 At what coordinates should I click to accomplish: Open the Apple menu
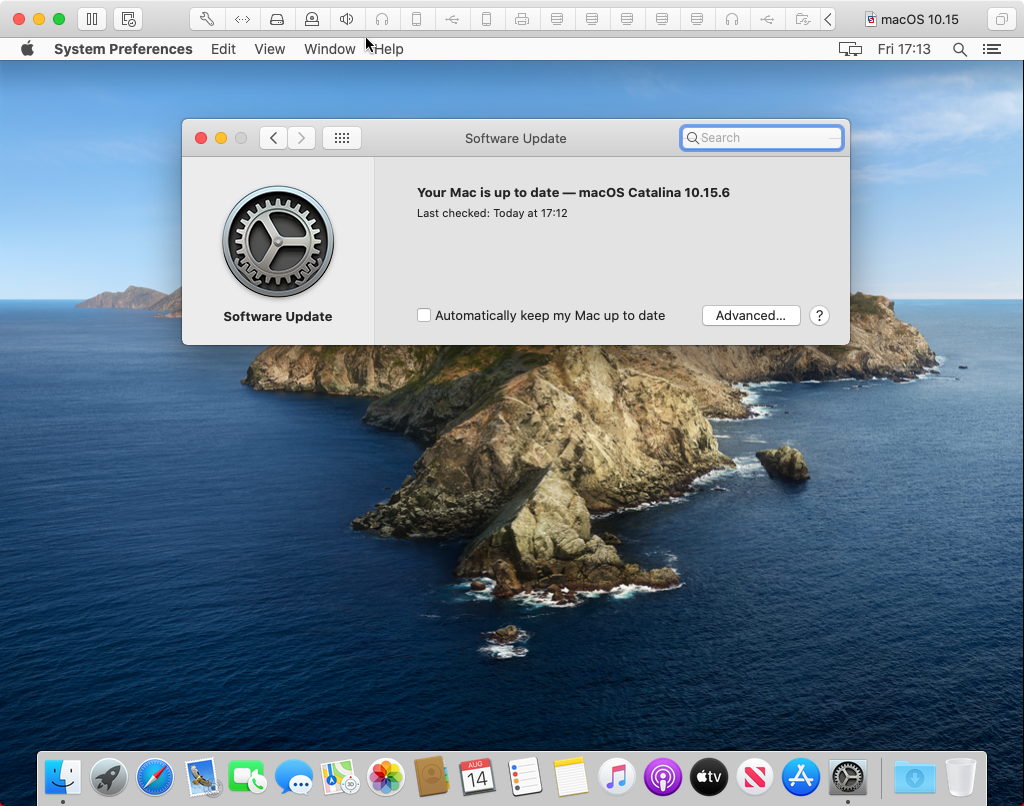click(x=27, y=48)
